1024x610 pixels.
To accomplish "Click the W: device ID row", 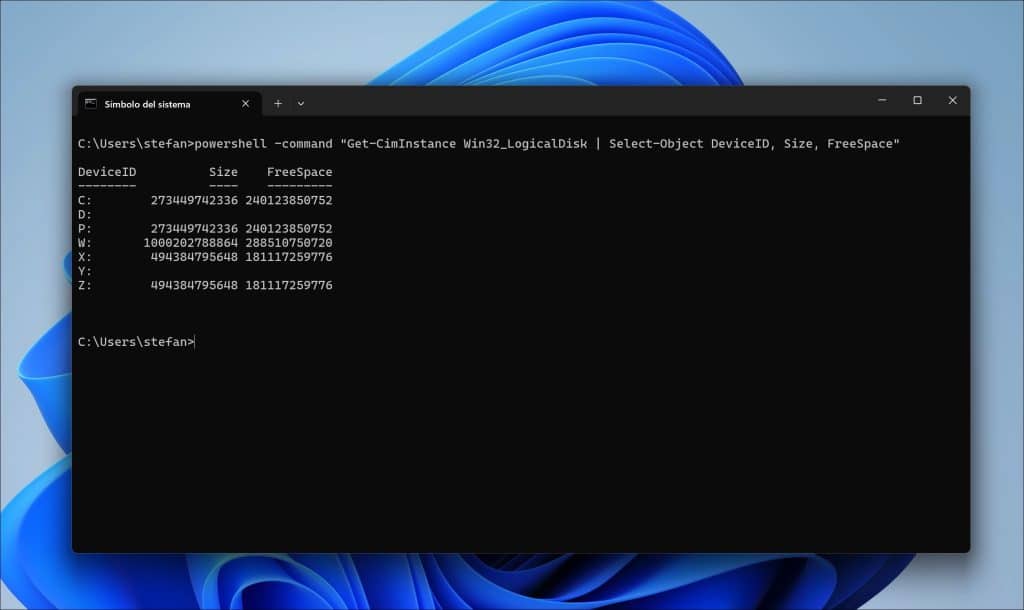I will pyautogui.click(x=85, y=243).
